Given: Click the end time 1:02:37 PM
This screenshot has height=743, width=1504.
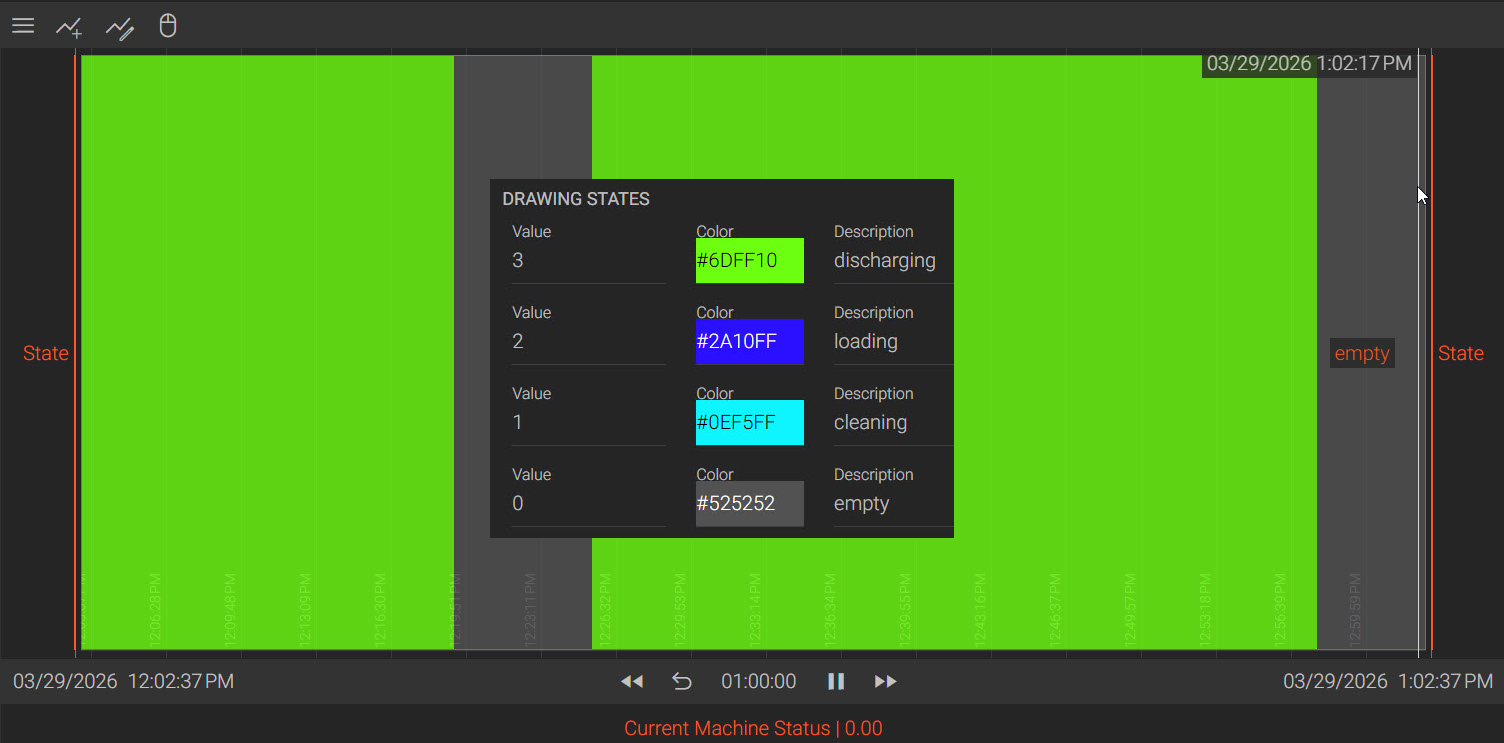Looking at the screenshot, I should tap(1446, 682).
